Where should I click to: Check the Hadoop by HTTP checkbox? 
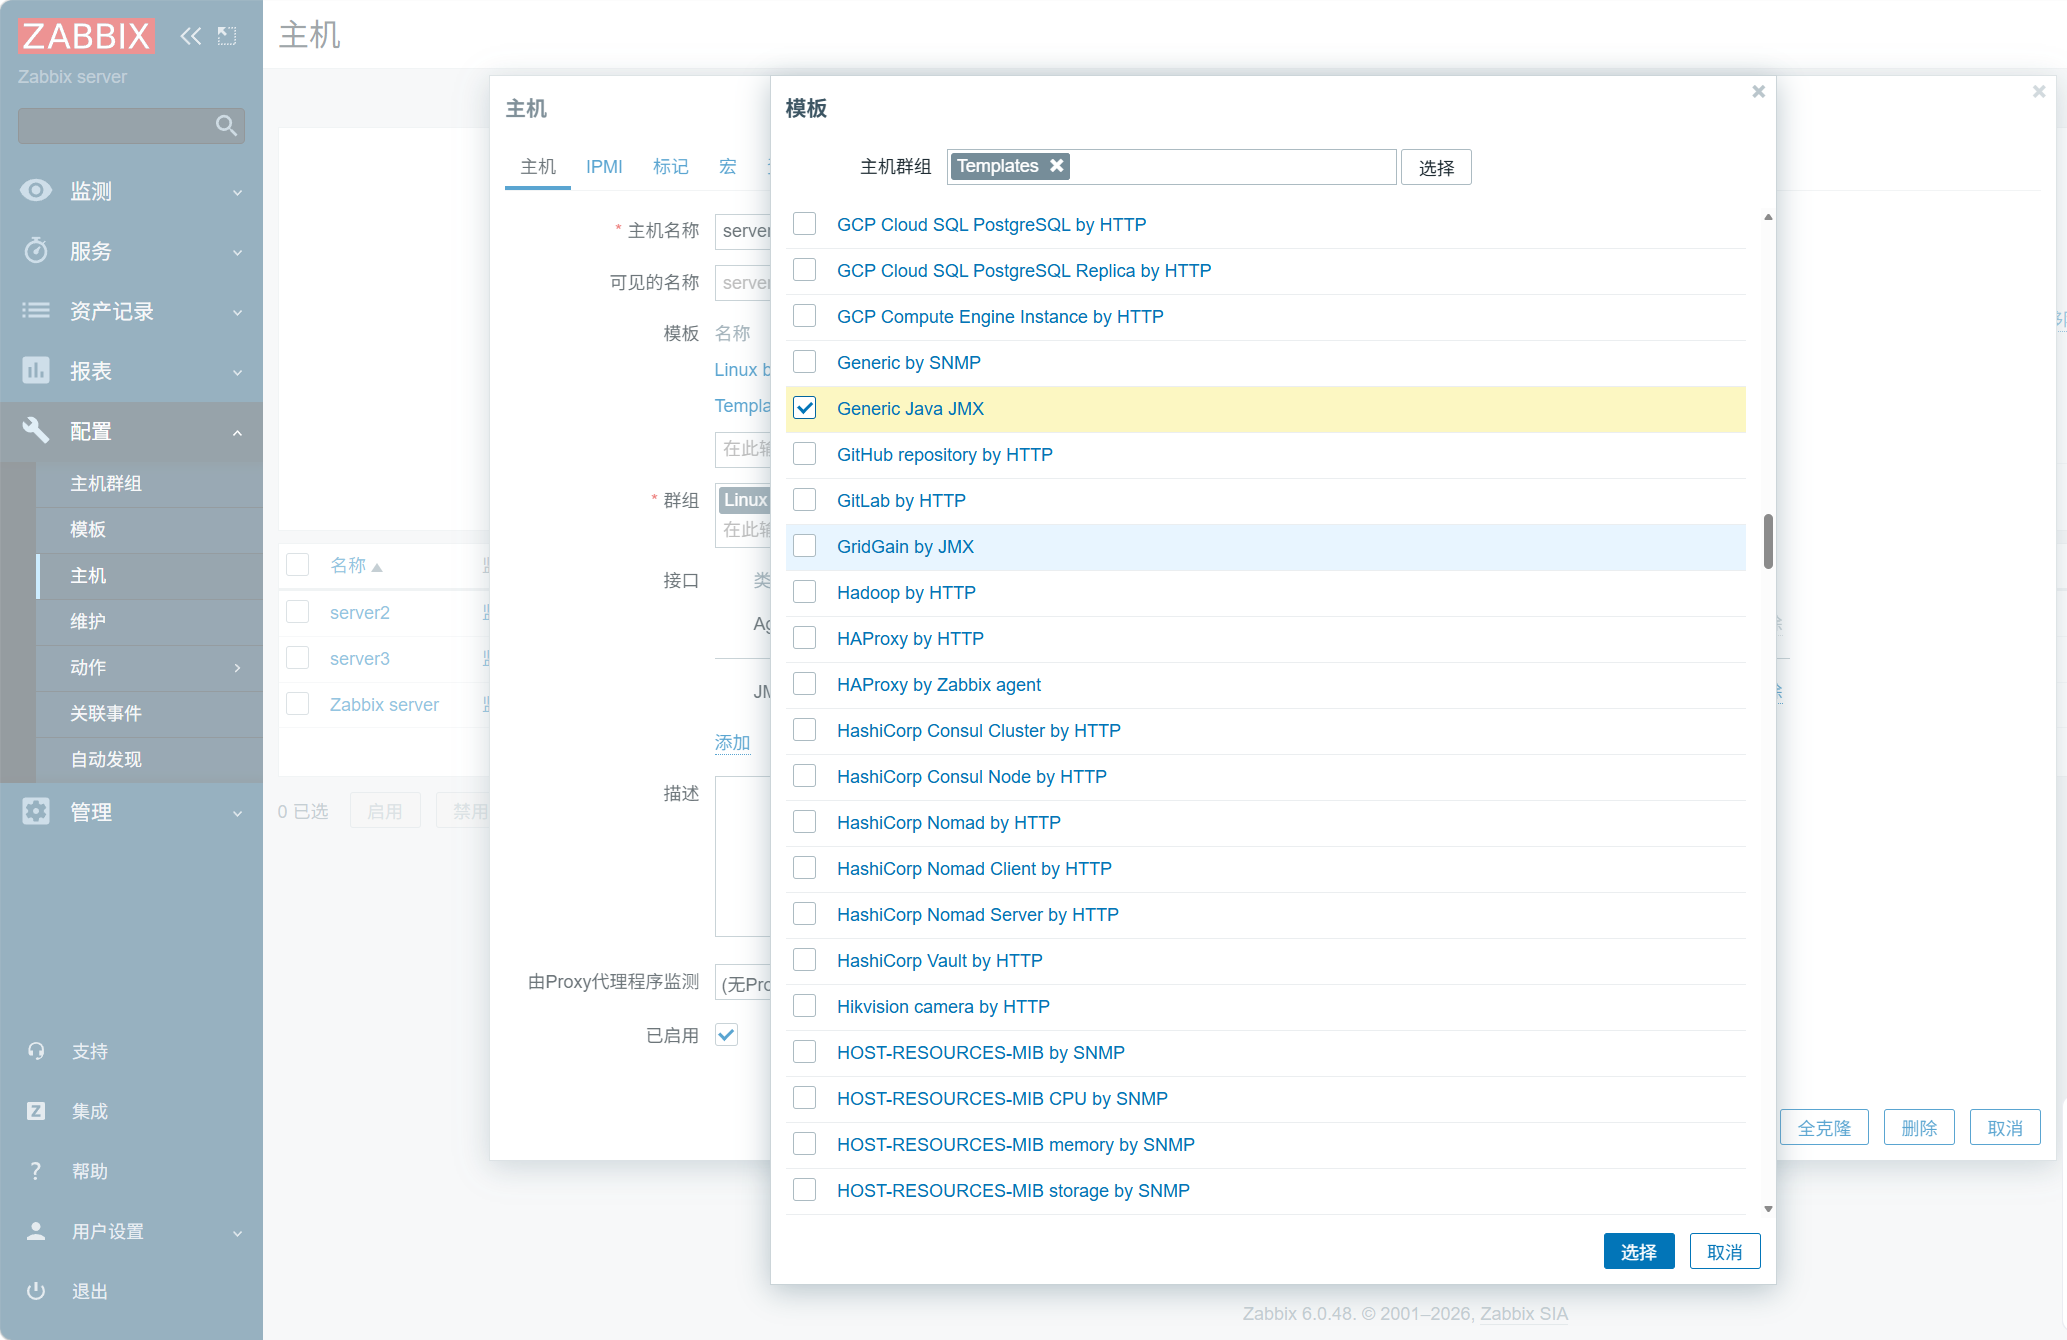805,592
